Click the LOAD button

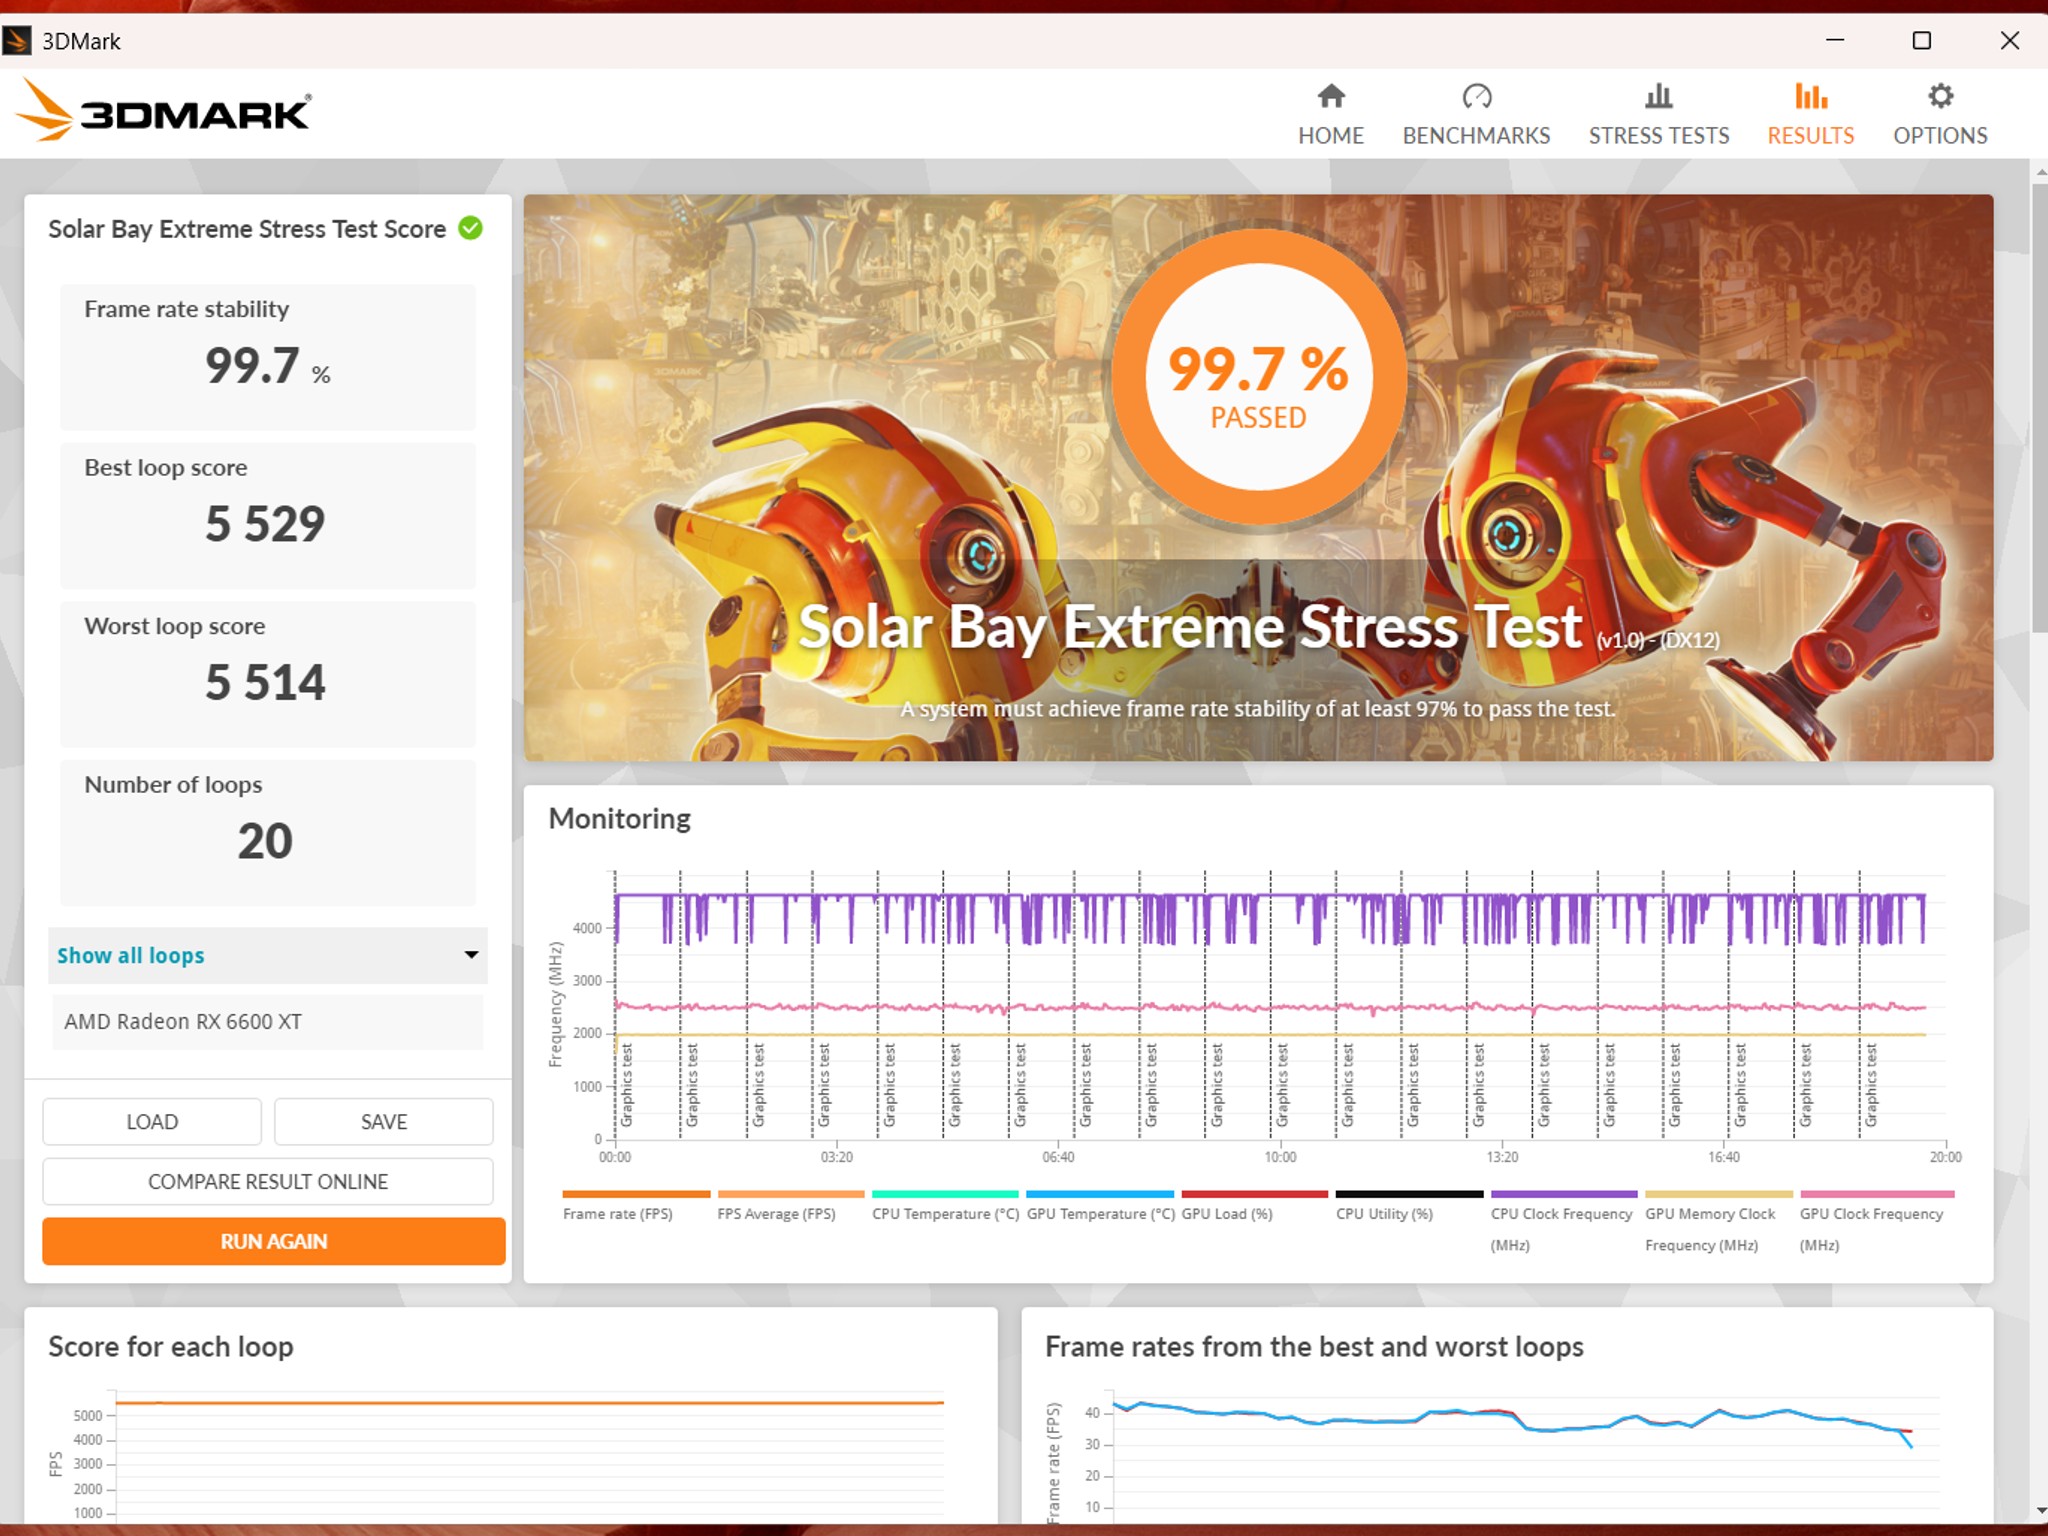pos(152,1122)
